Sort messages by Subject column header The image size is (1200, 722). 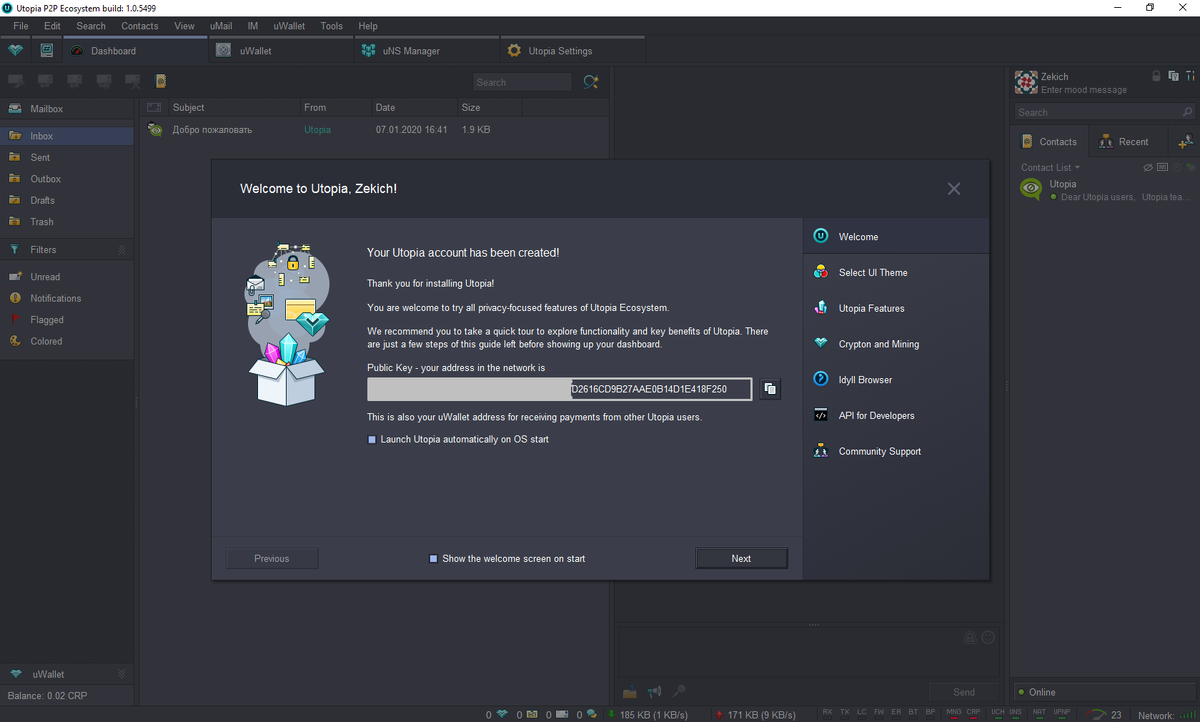coord(233,107)
